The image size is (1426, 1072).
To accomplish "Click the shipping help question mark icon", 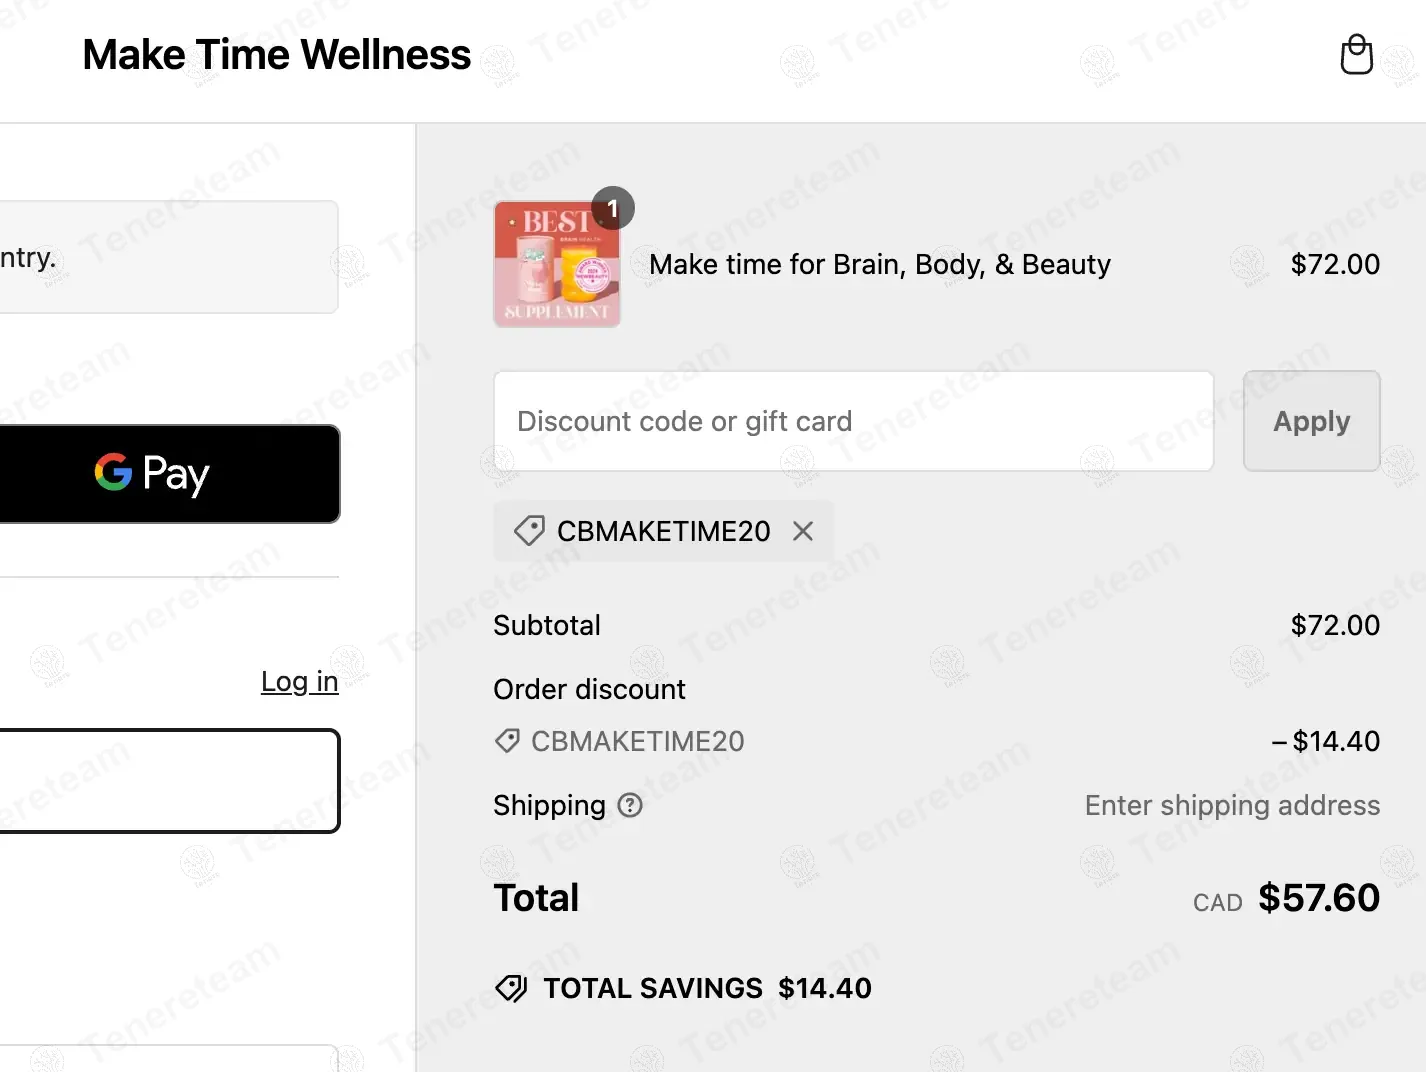I will point(630,805).
